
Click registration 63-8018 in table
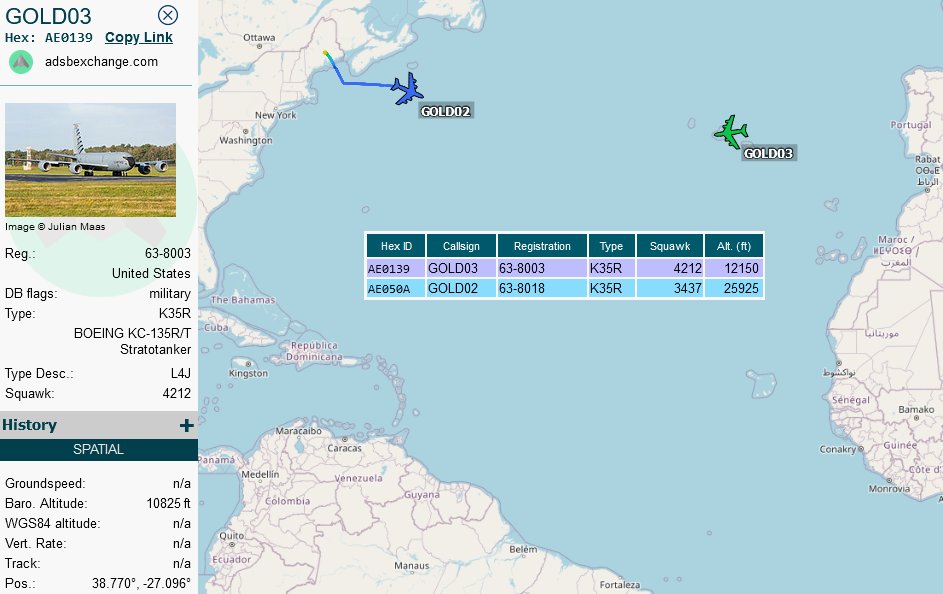pyautogui.click(x=542, y=289)
